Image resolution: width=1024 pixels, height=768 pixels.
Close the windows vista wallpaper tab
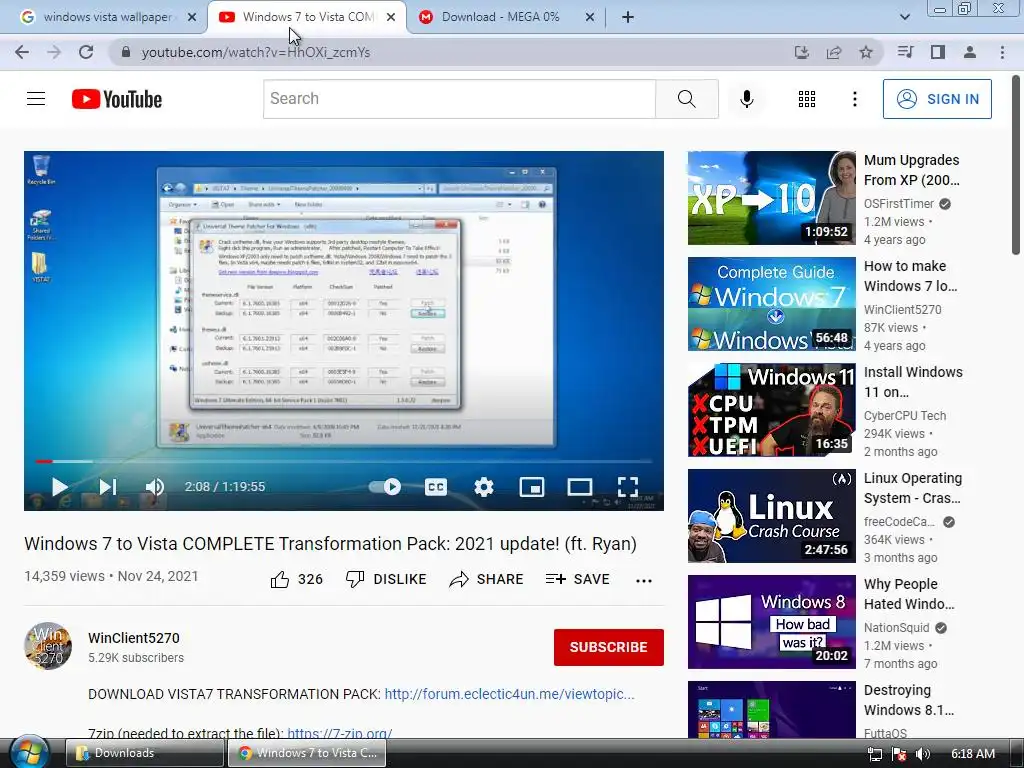click(x=192, y=17)
